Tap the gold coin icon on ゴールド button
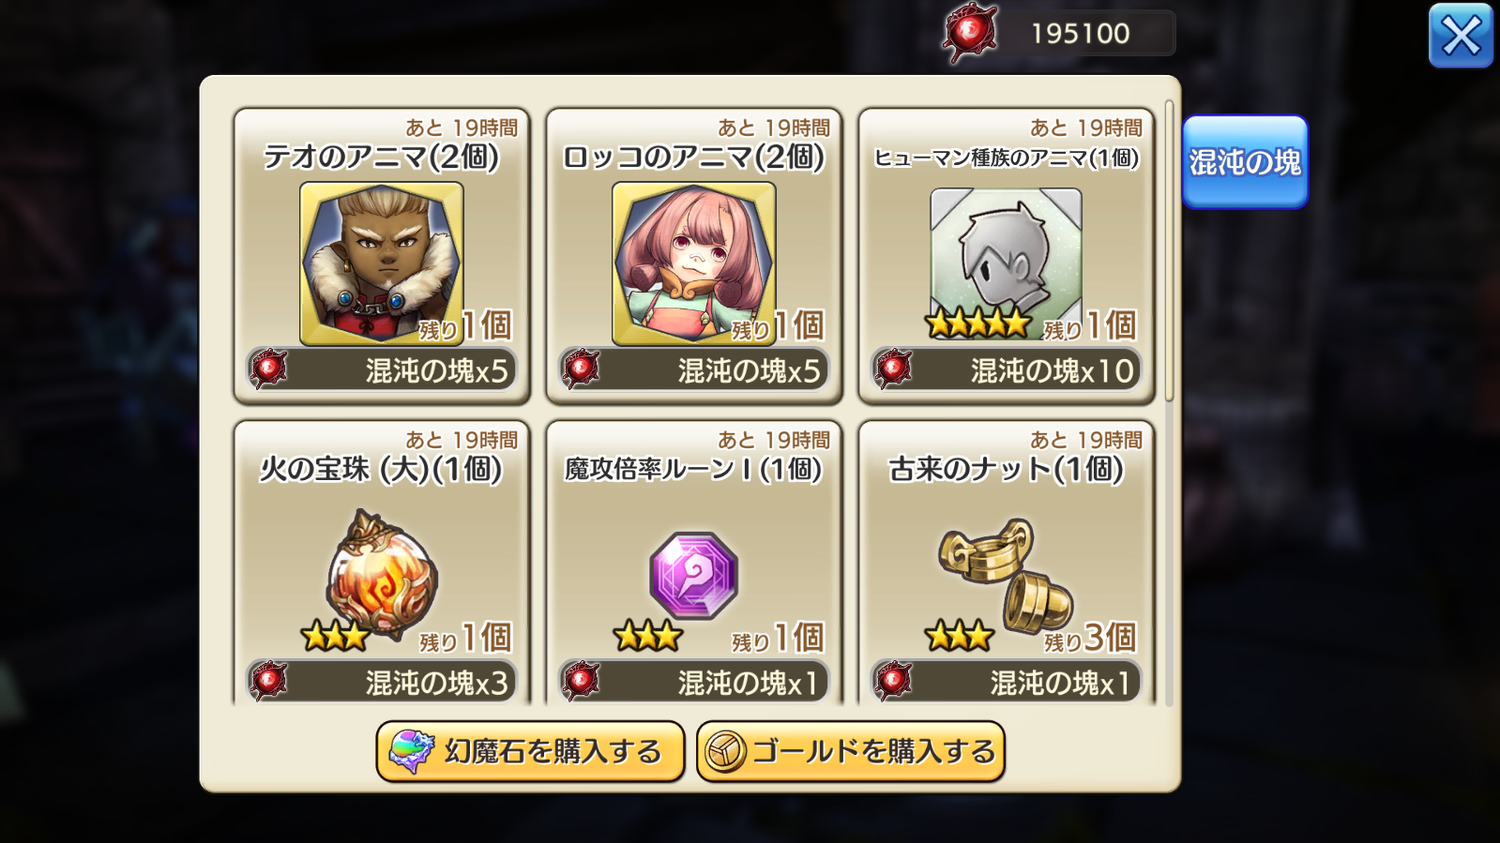 coord(726,752)
